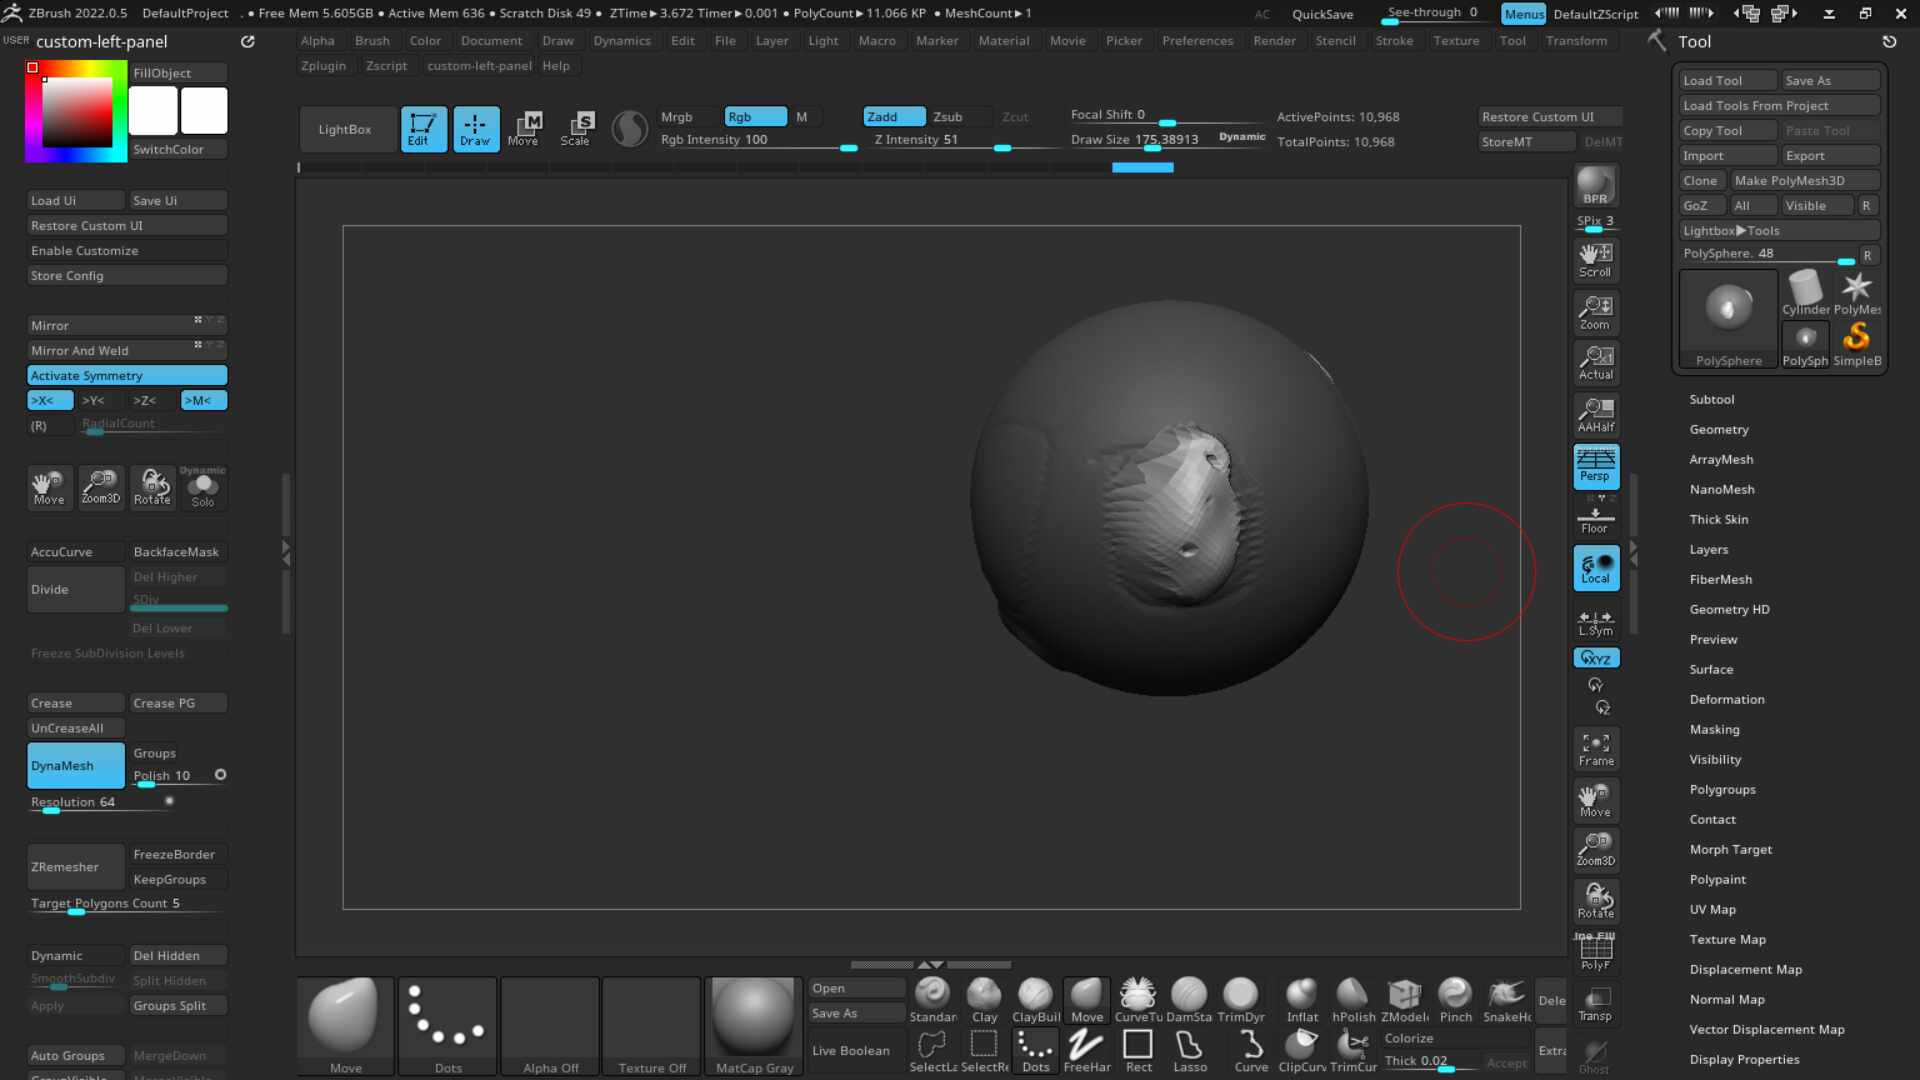Click the Scroll canvas icon

pos(1595,260)
